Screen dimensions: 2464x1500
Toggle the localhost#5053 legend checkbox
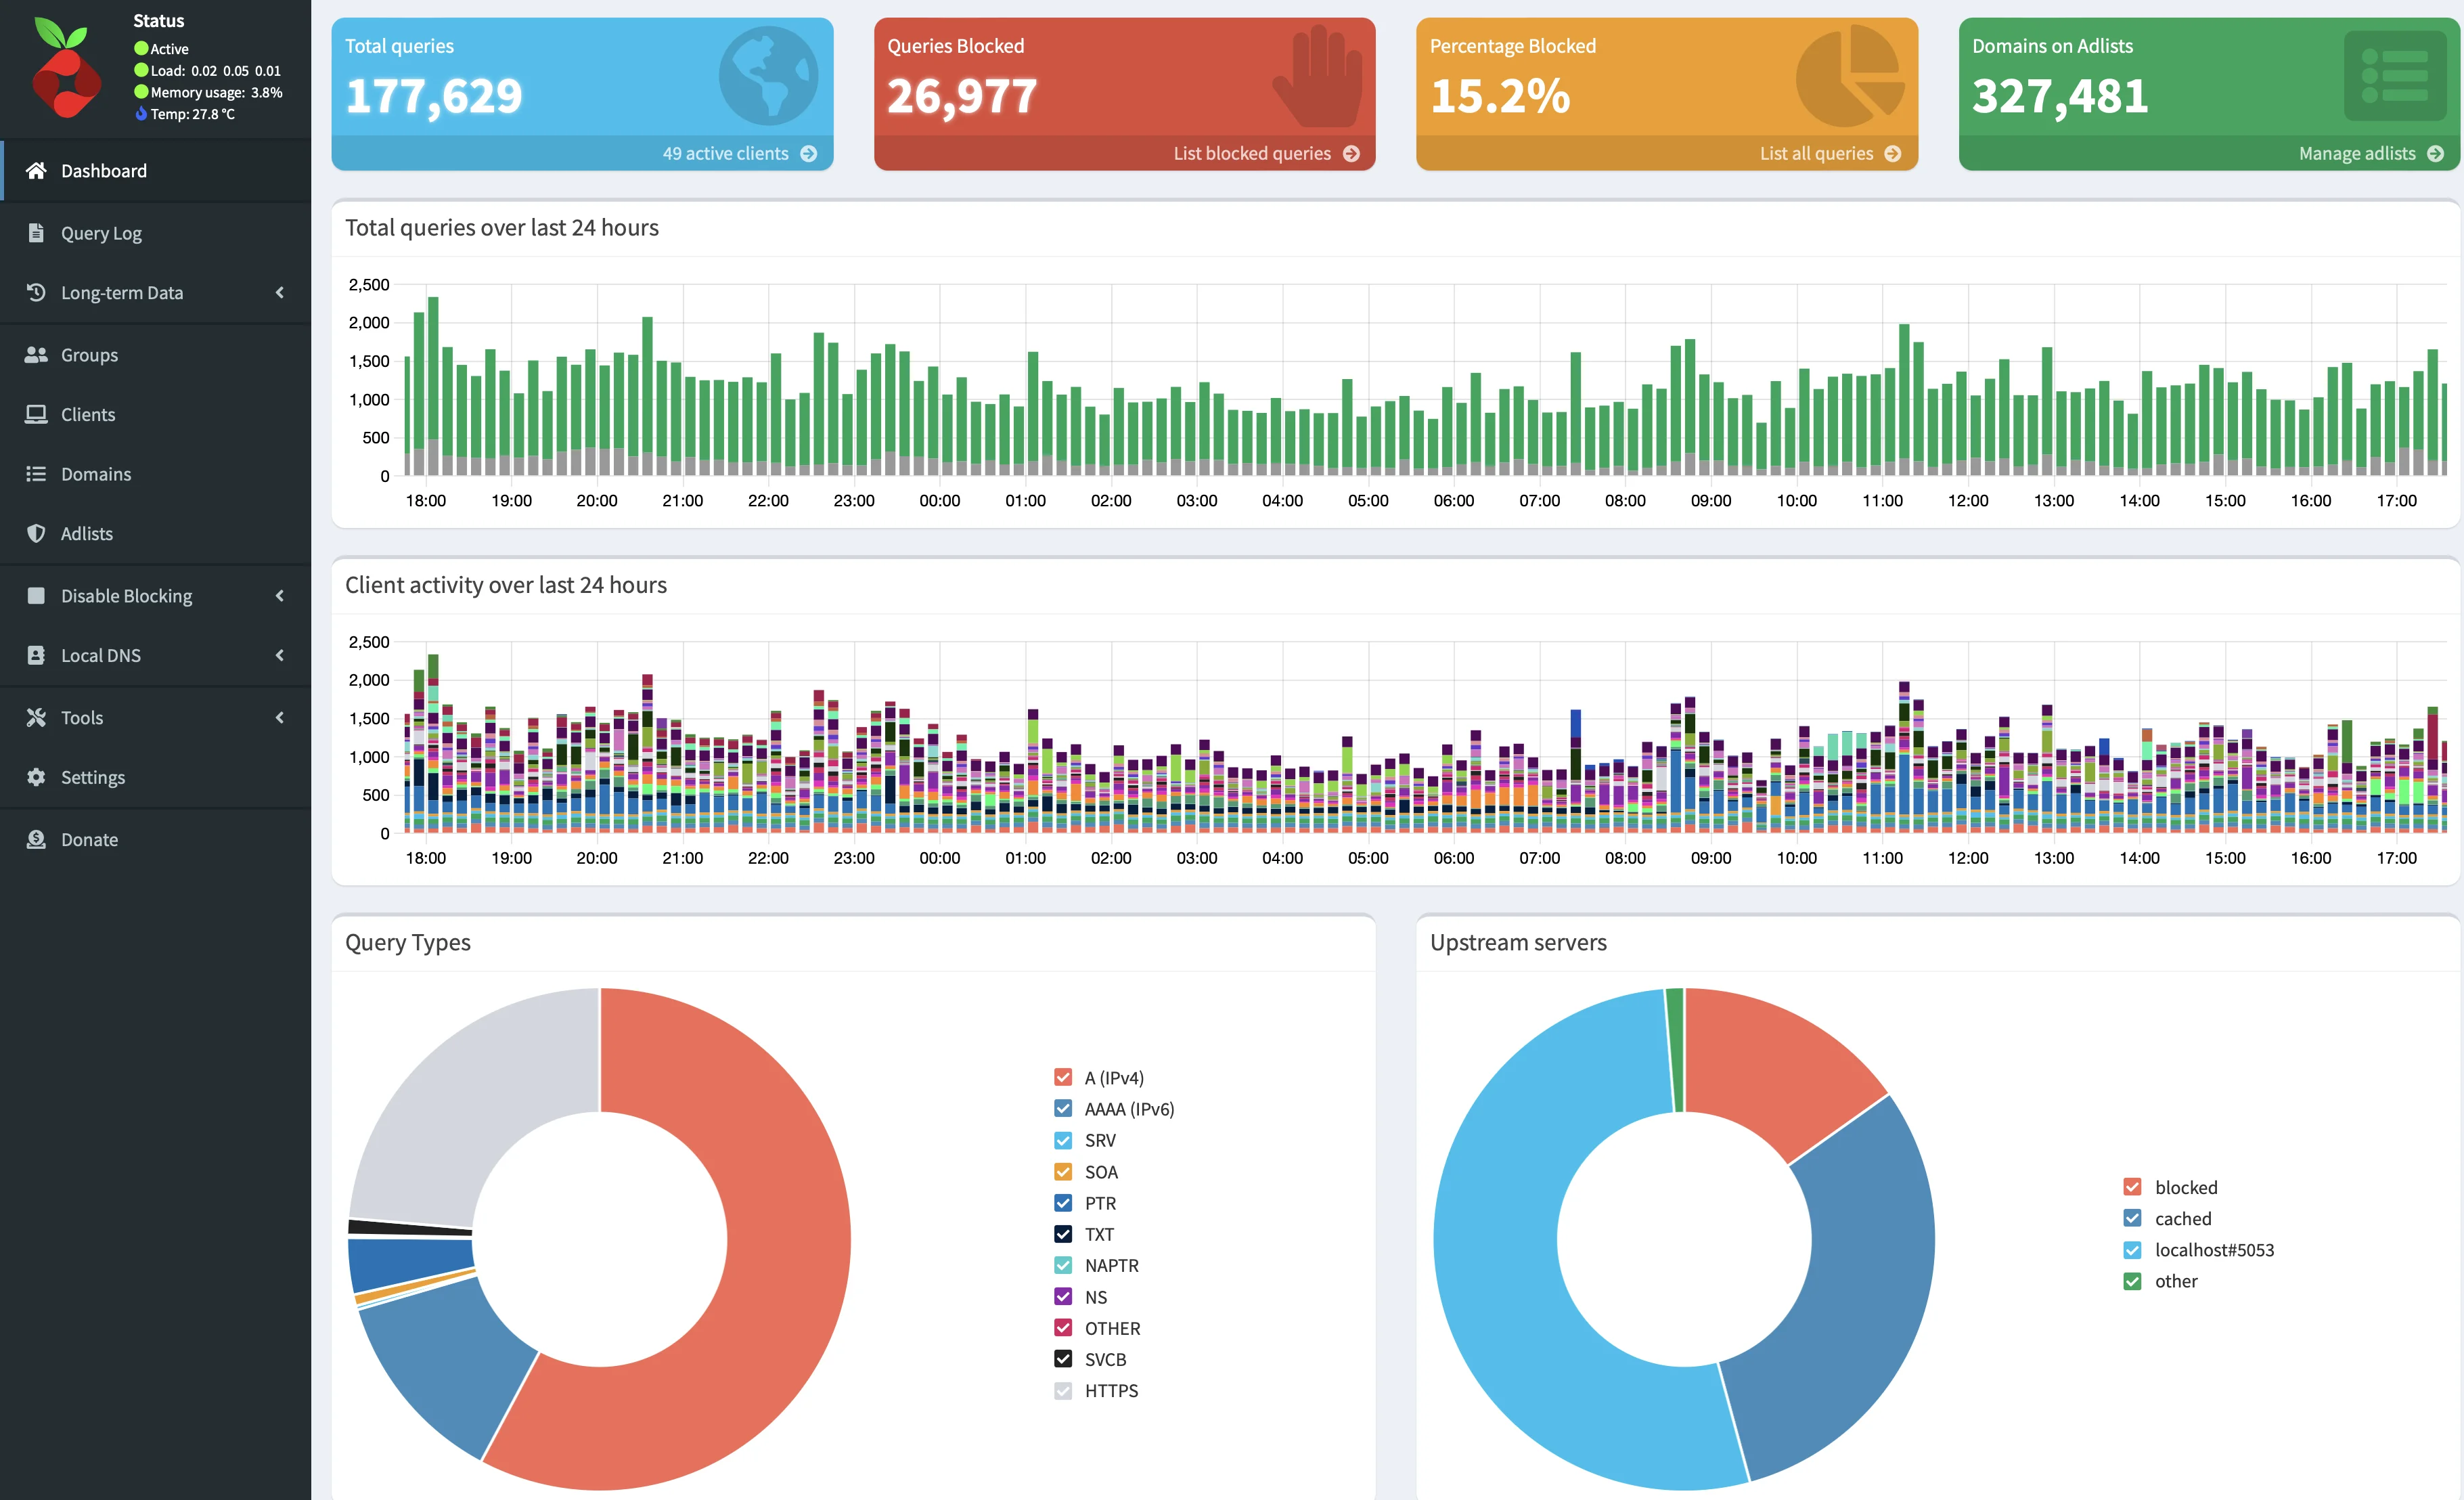[2132, 1249]
